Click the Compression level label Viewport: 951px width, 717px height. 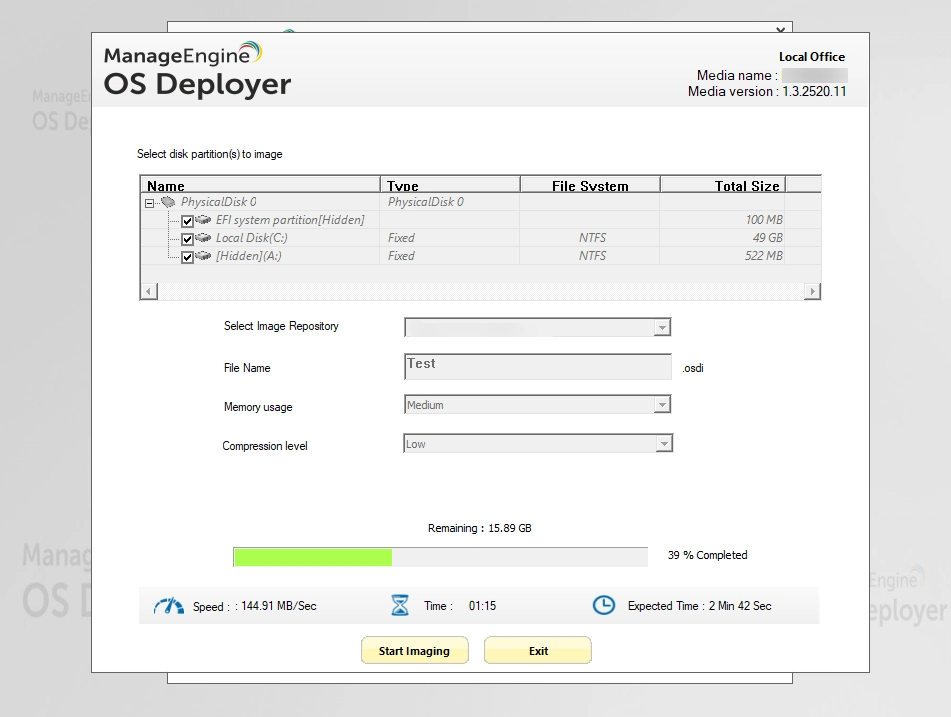point(264,446)
